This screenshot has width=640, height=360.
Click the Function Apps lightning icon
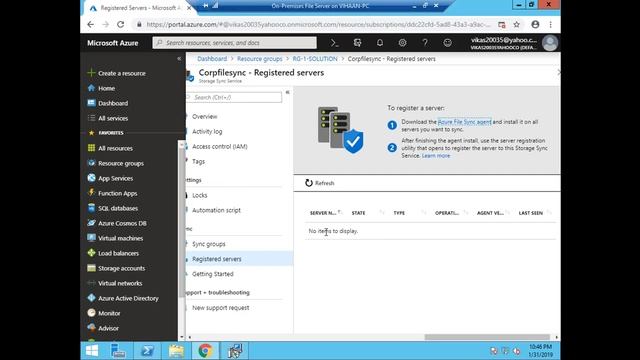click(x=91, y=193)
